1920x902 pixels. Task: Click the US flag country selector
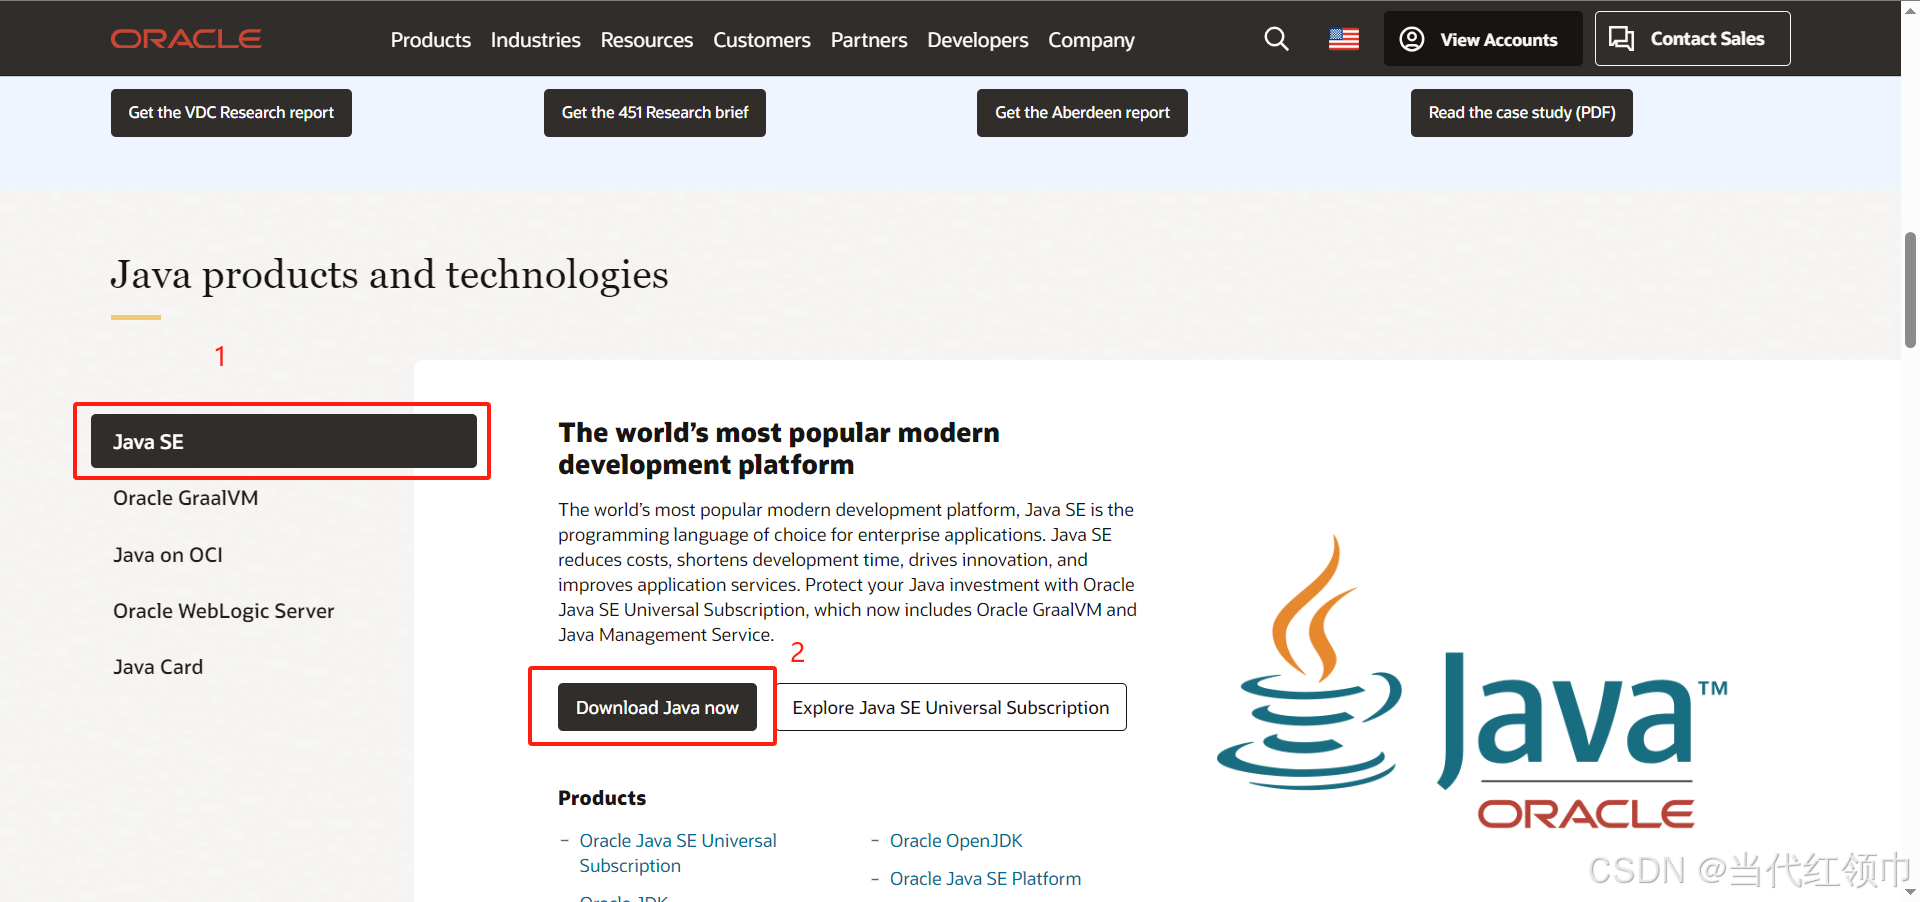point(1344,39)
